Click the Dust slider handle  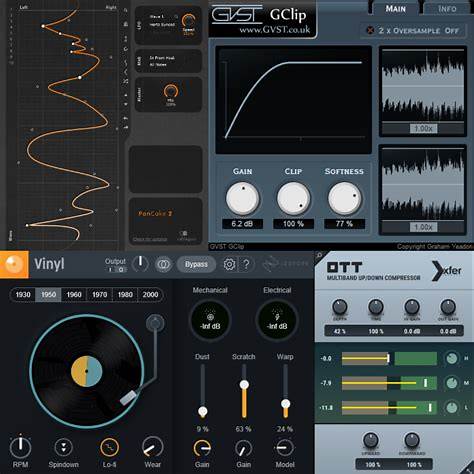pos(203,411)
